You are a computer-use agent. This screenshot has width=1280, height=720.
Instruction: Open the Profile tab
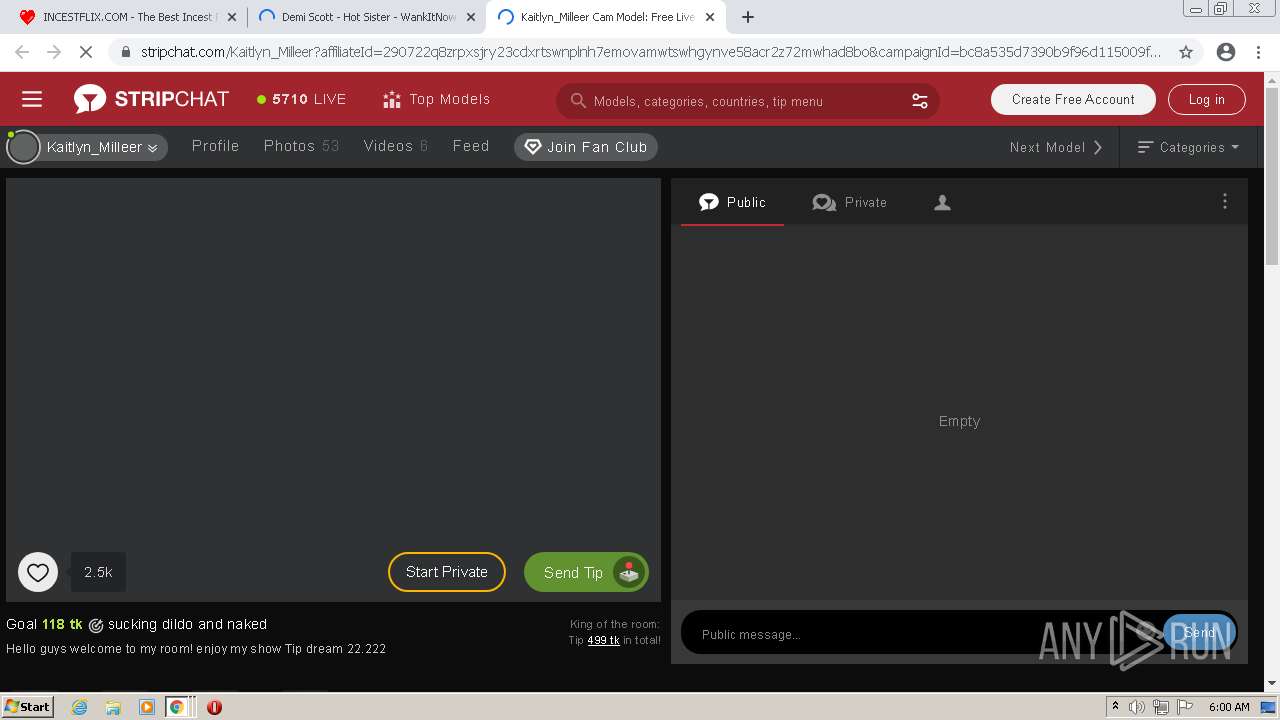pyautogui.click(x=216, y=146)
